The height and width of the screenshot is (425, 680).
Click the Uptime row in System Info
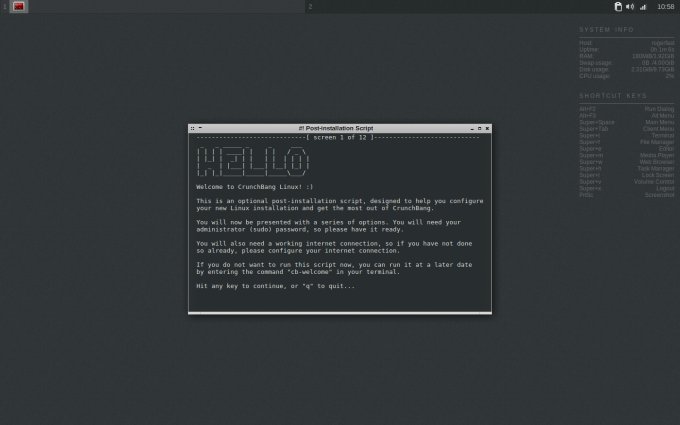tap(627, 49)
